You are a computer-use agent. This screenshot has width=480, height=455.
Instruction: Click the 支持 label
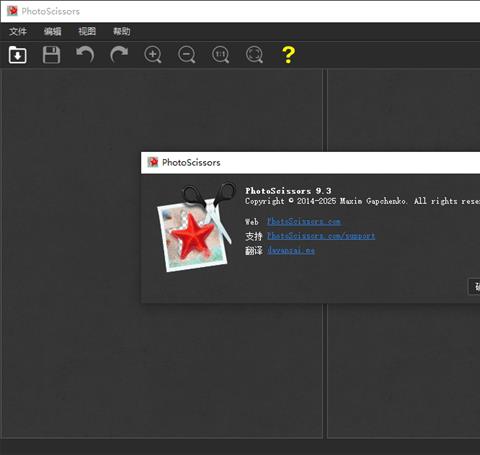[x=254, y=236]
